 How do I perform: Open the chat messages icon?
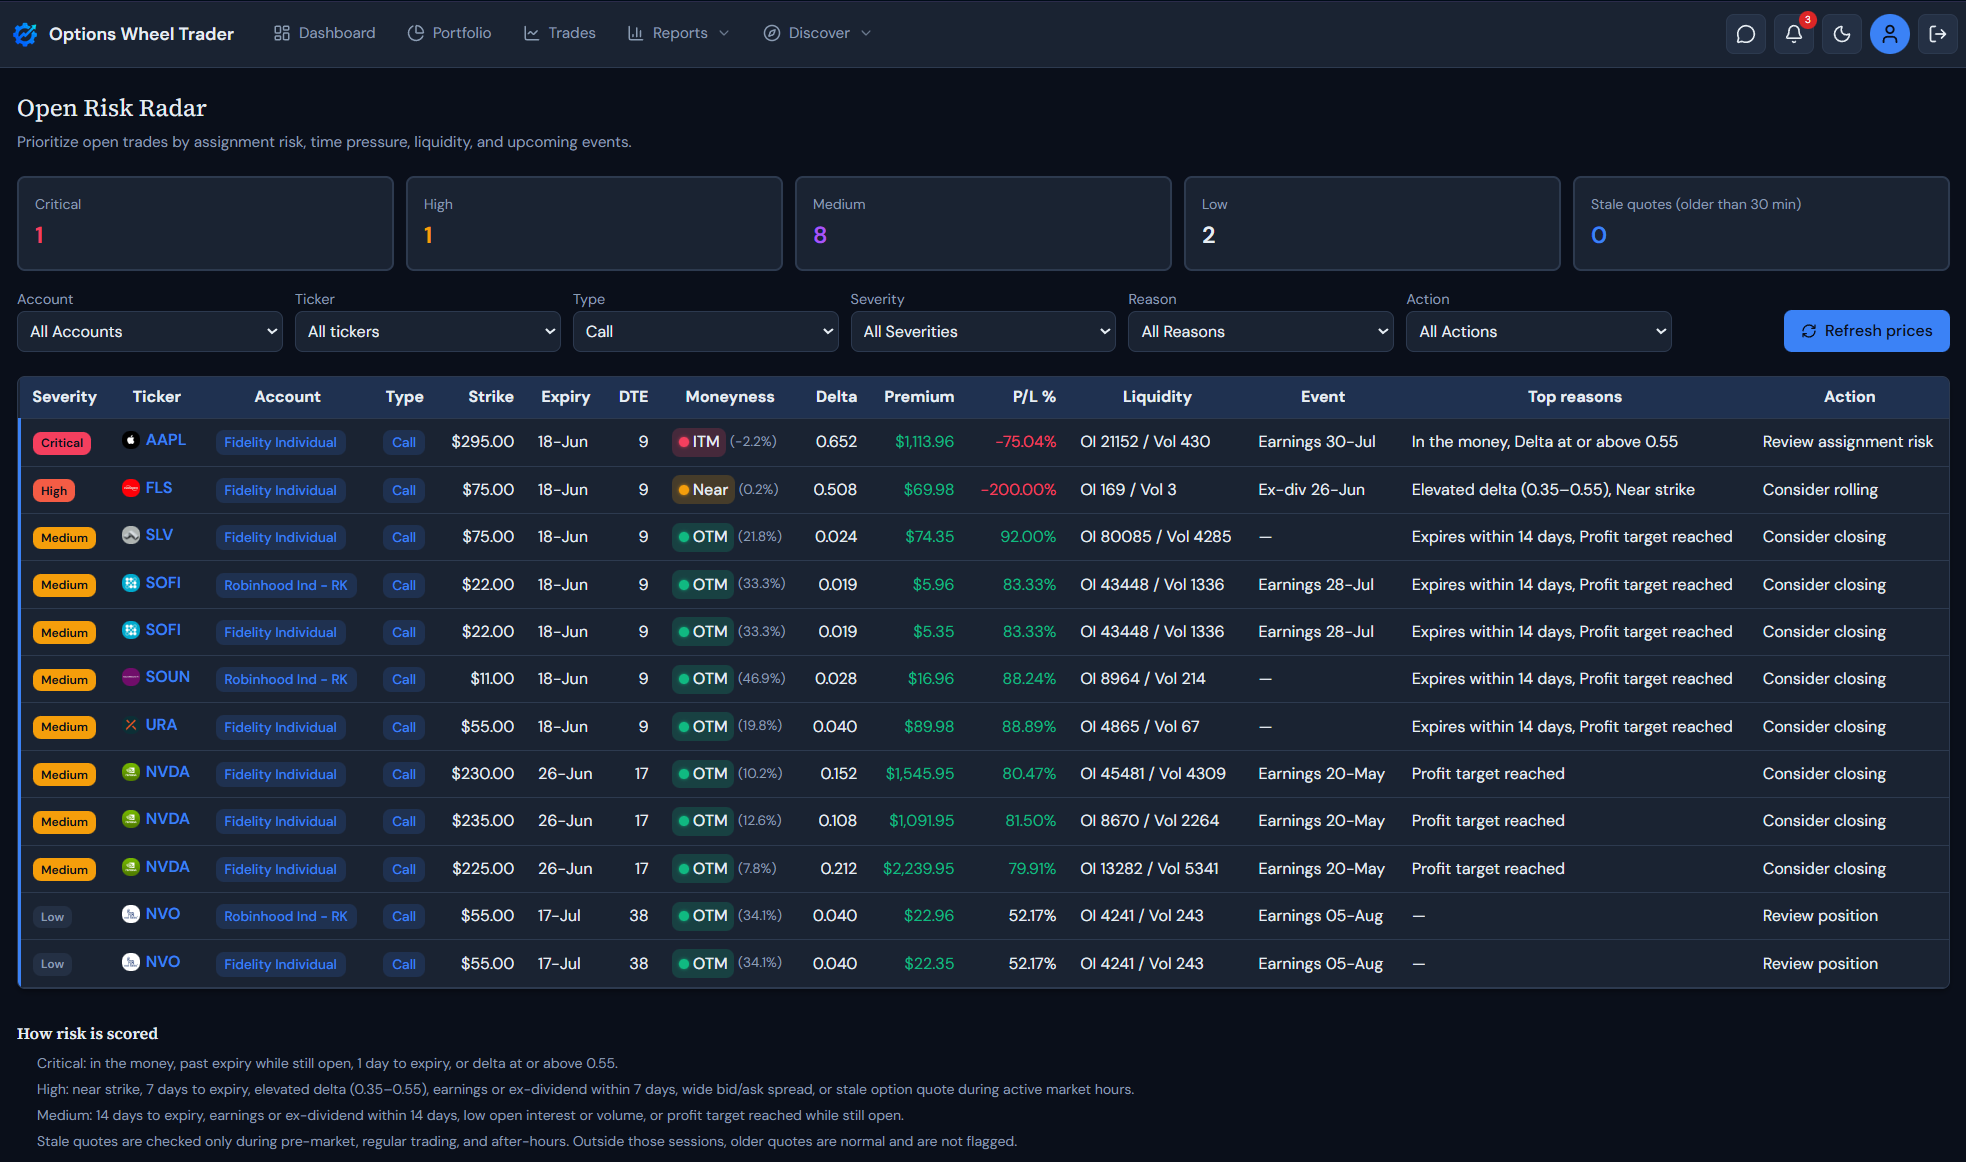1746,34
